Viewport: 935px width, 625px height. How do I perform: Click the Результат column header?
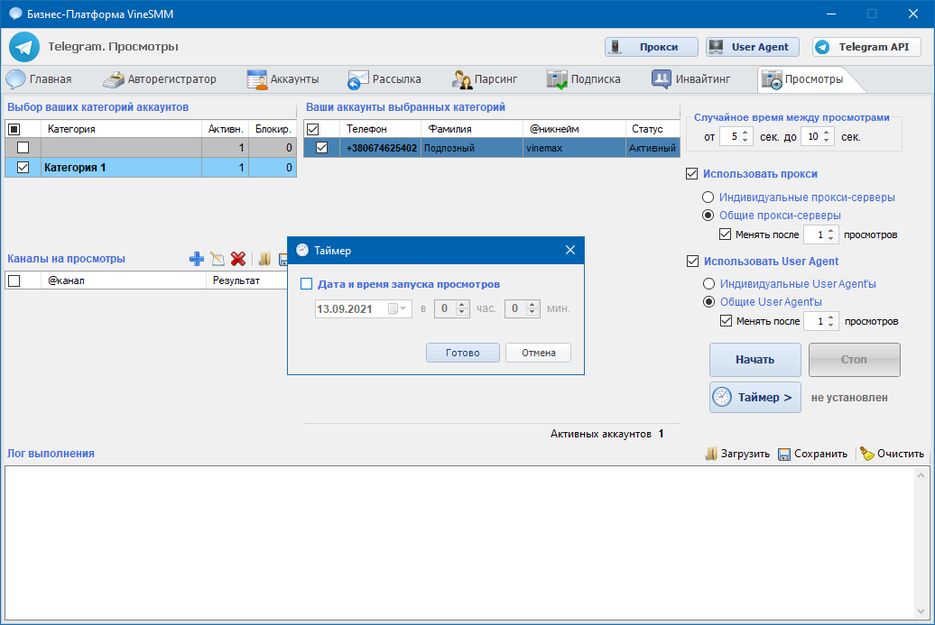pos(247,280)
